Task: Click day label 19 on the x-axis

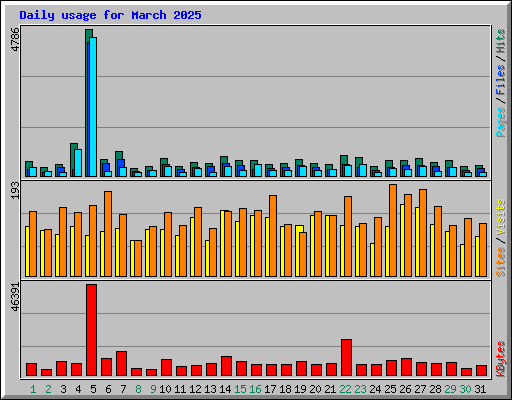Action: pos(300,389)
